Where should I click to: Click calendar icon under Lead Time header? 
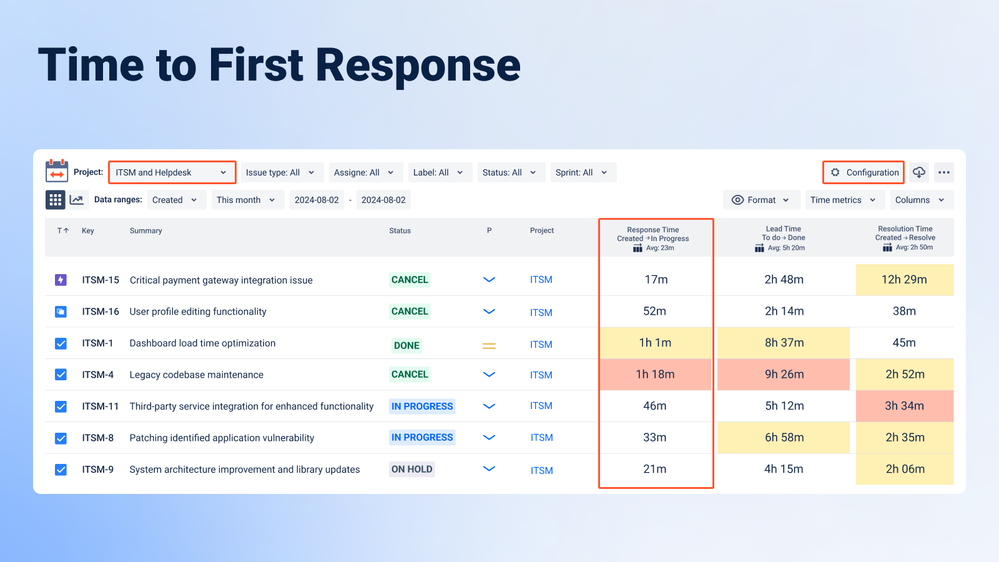pyautogui.click(x=759, y=248)
